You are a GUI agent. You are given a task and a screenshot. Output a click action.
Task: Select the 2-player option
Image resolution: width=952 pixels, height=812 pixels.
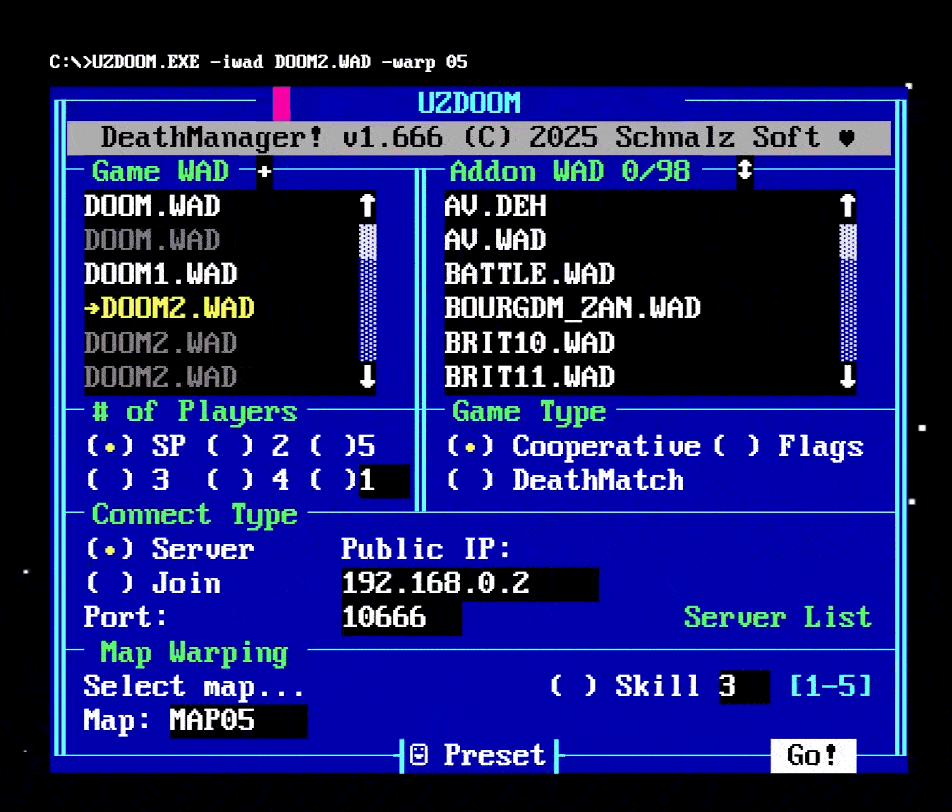pyautogui.click(x=231, y=446)
